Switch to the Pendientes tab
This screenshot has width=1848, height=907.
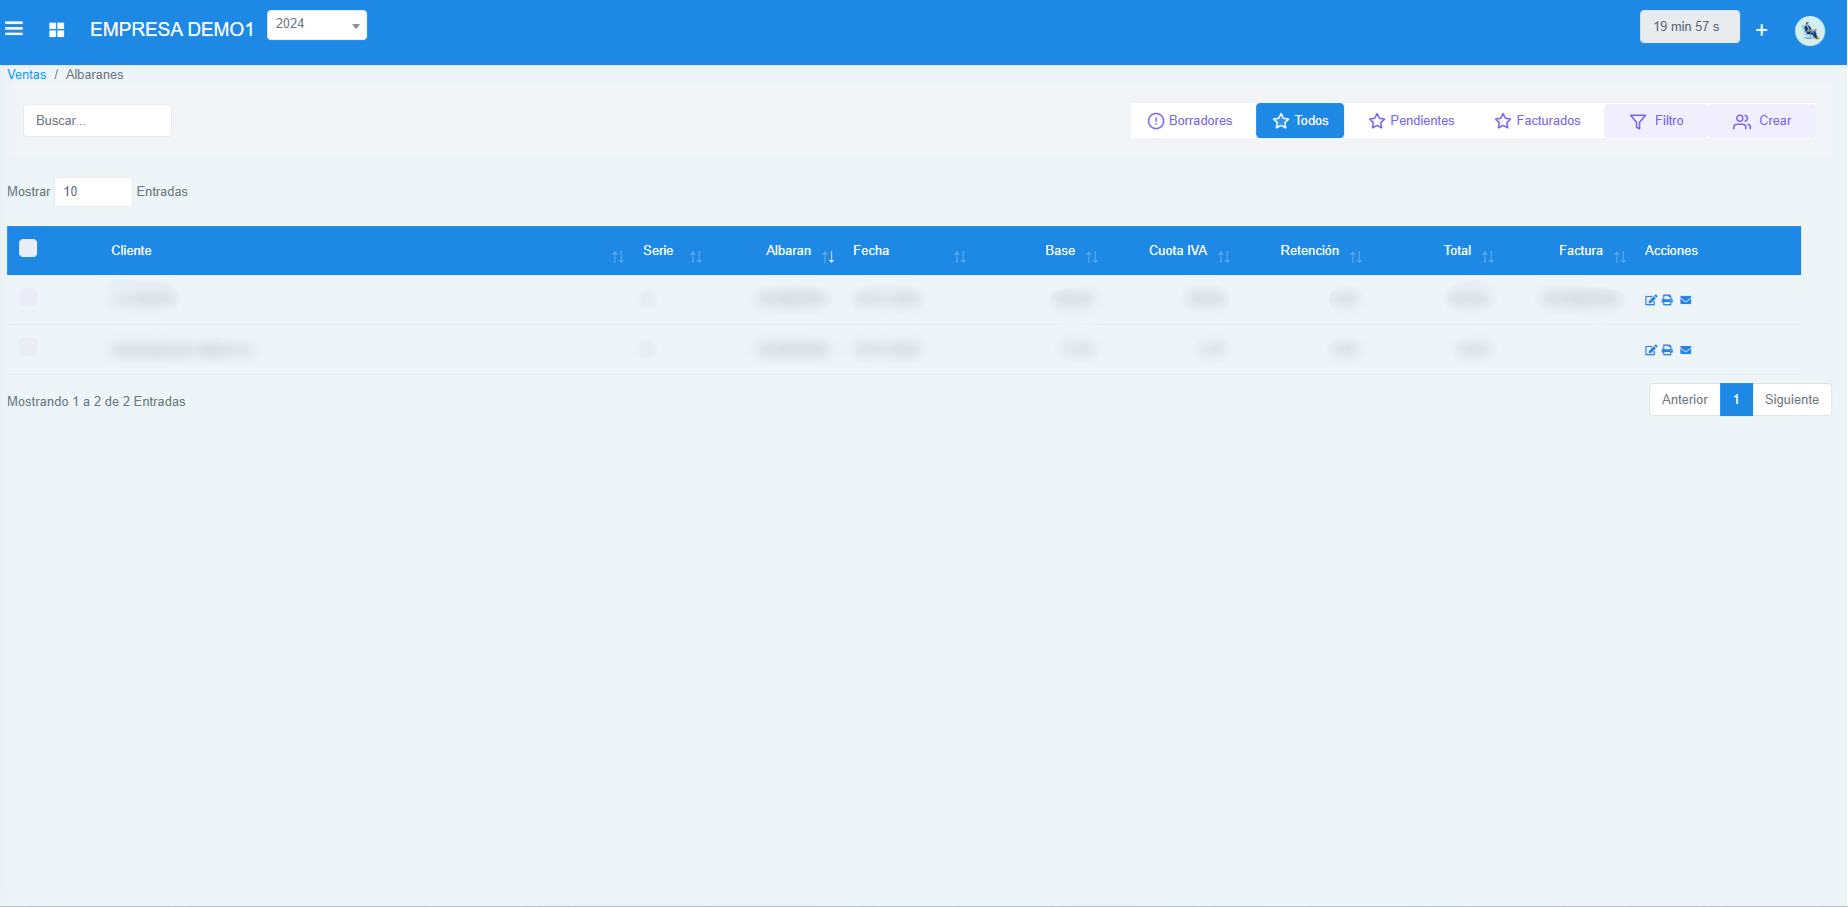click(1411, 121)
